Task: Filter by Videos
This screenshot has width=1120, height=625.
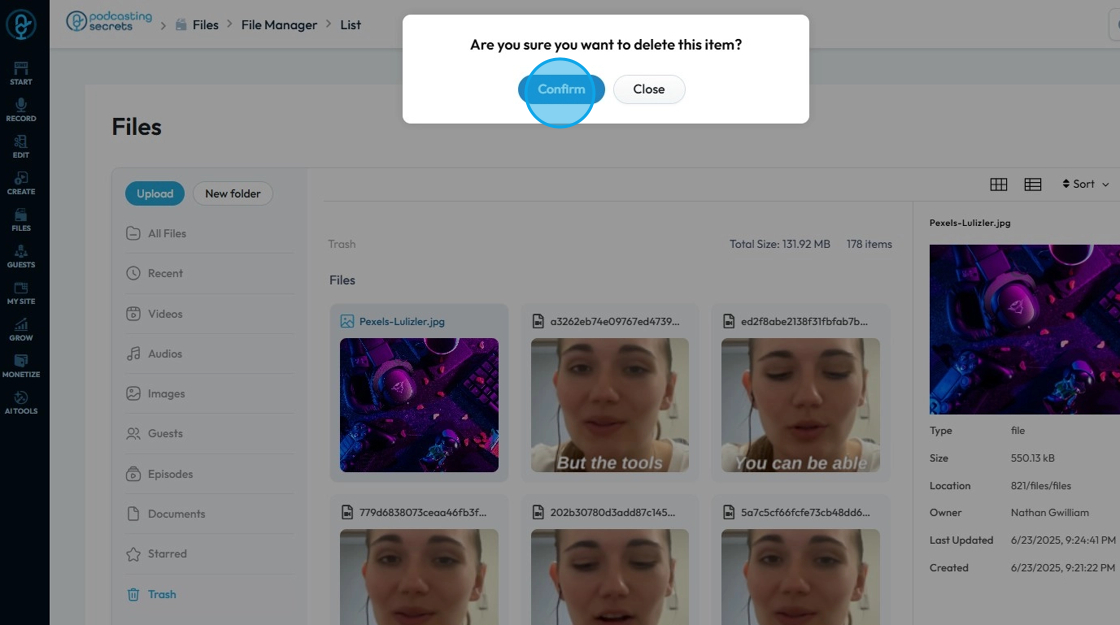Action: pos(165,314)
